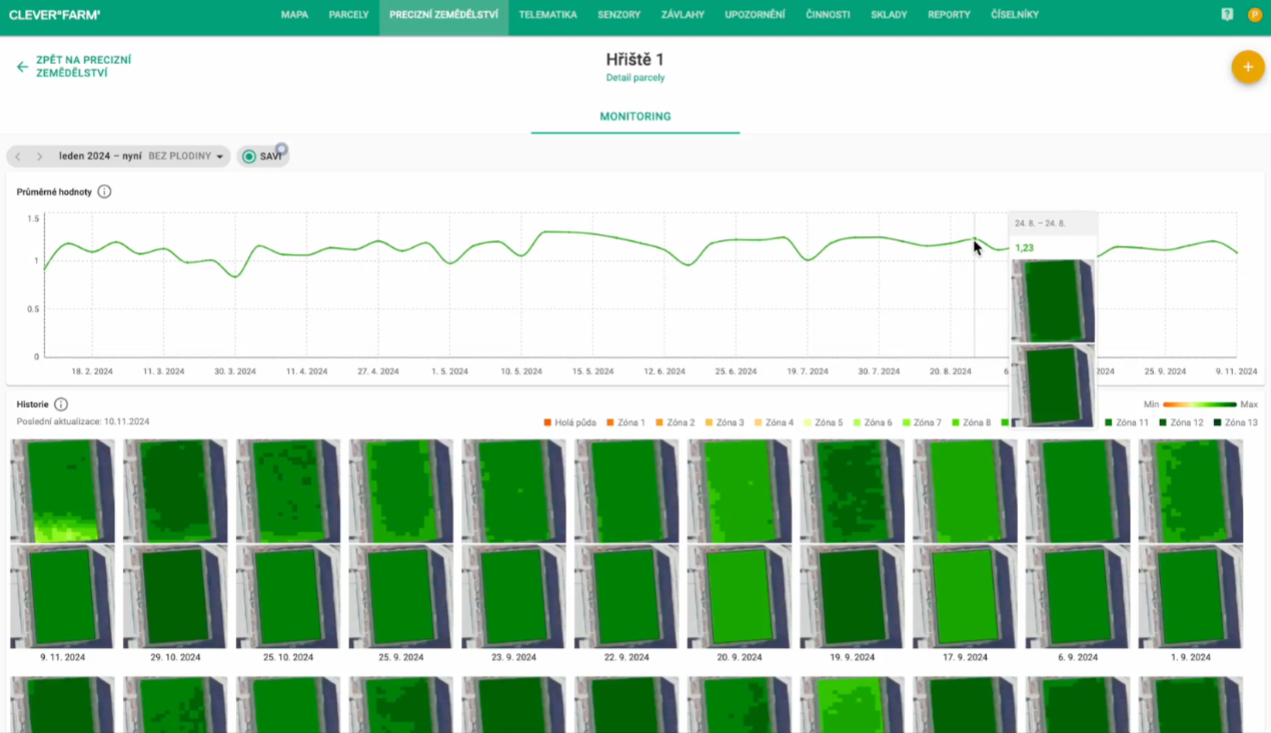Image resolution: width=1271 pixels, height=733 pixels.
Task: Open info icon next to Průměrné hodnoty
Action: point(104,191)
